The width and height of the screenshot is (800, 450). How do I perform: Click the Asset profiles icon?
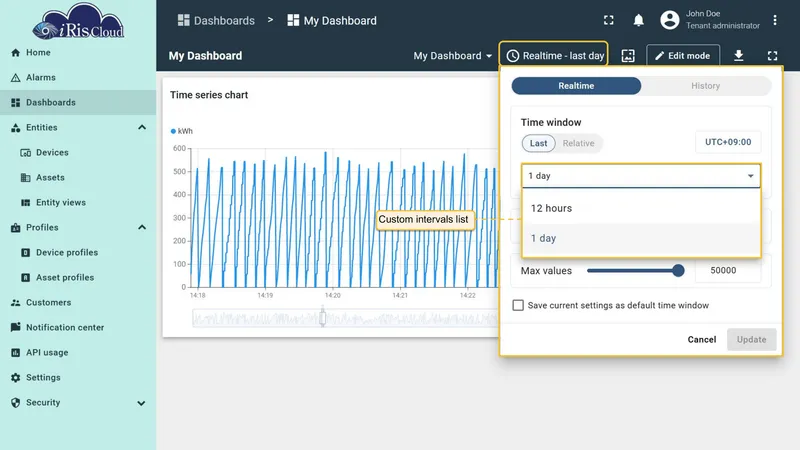26,278
